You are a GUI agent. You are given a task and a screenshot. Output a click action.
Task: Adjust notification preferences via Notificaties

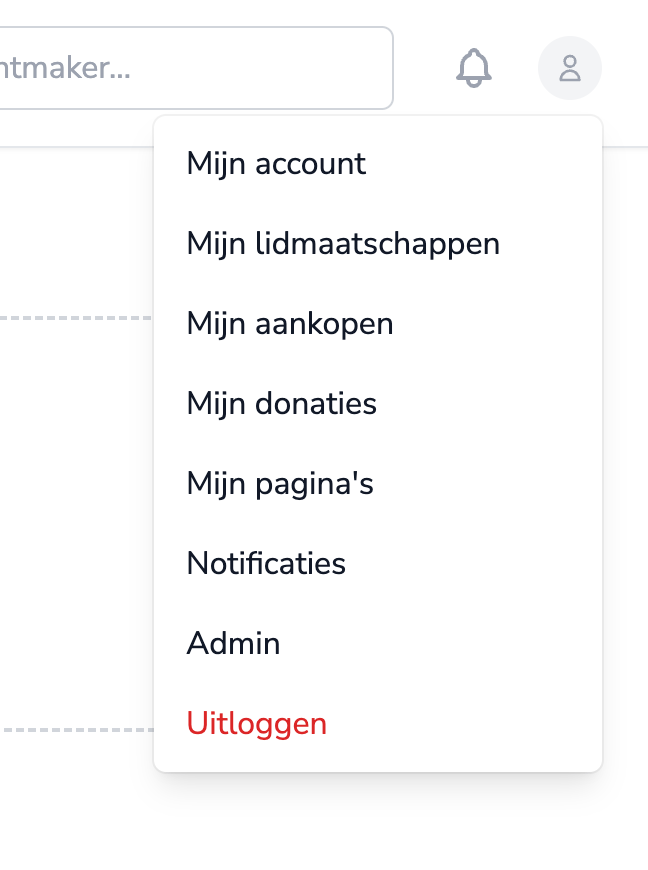click(x=378, y=563)
